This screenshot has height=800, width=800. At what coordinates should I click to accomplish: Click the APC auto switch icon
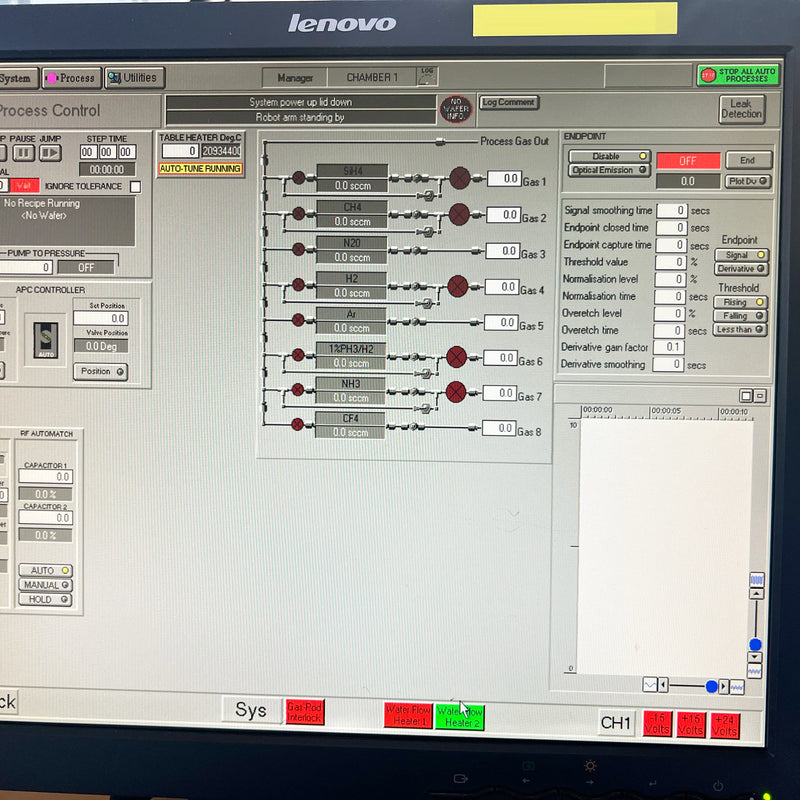(x=46, y=340)
